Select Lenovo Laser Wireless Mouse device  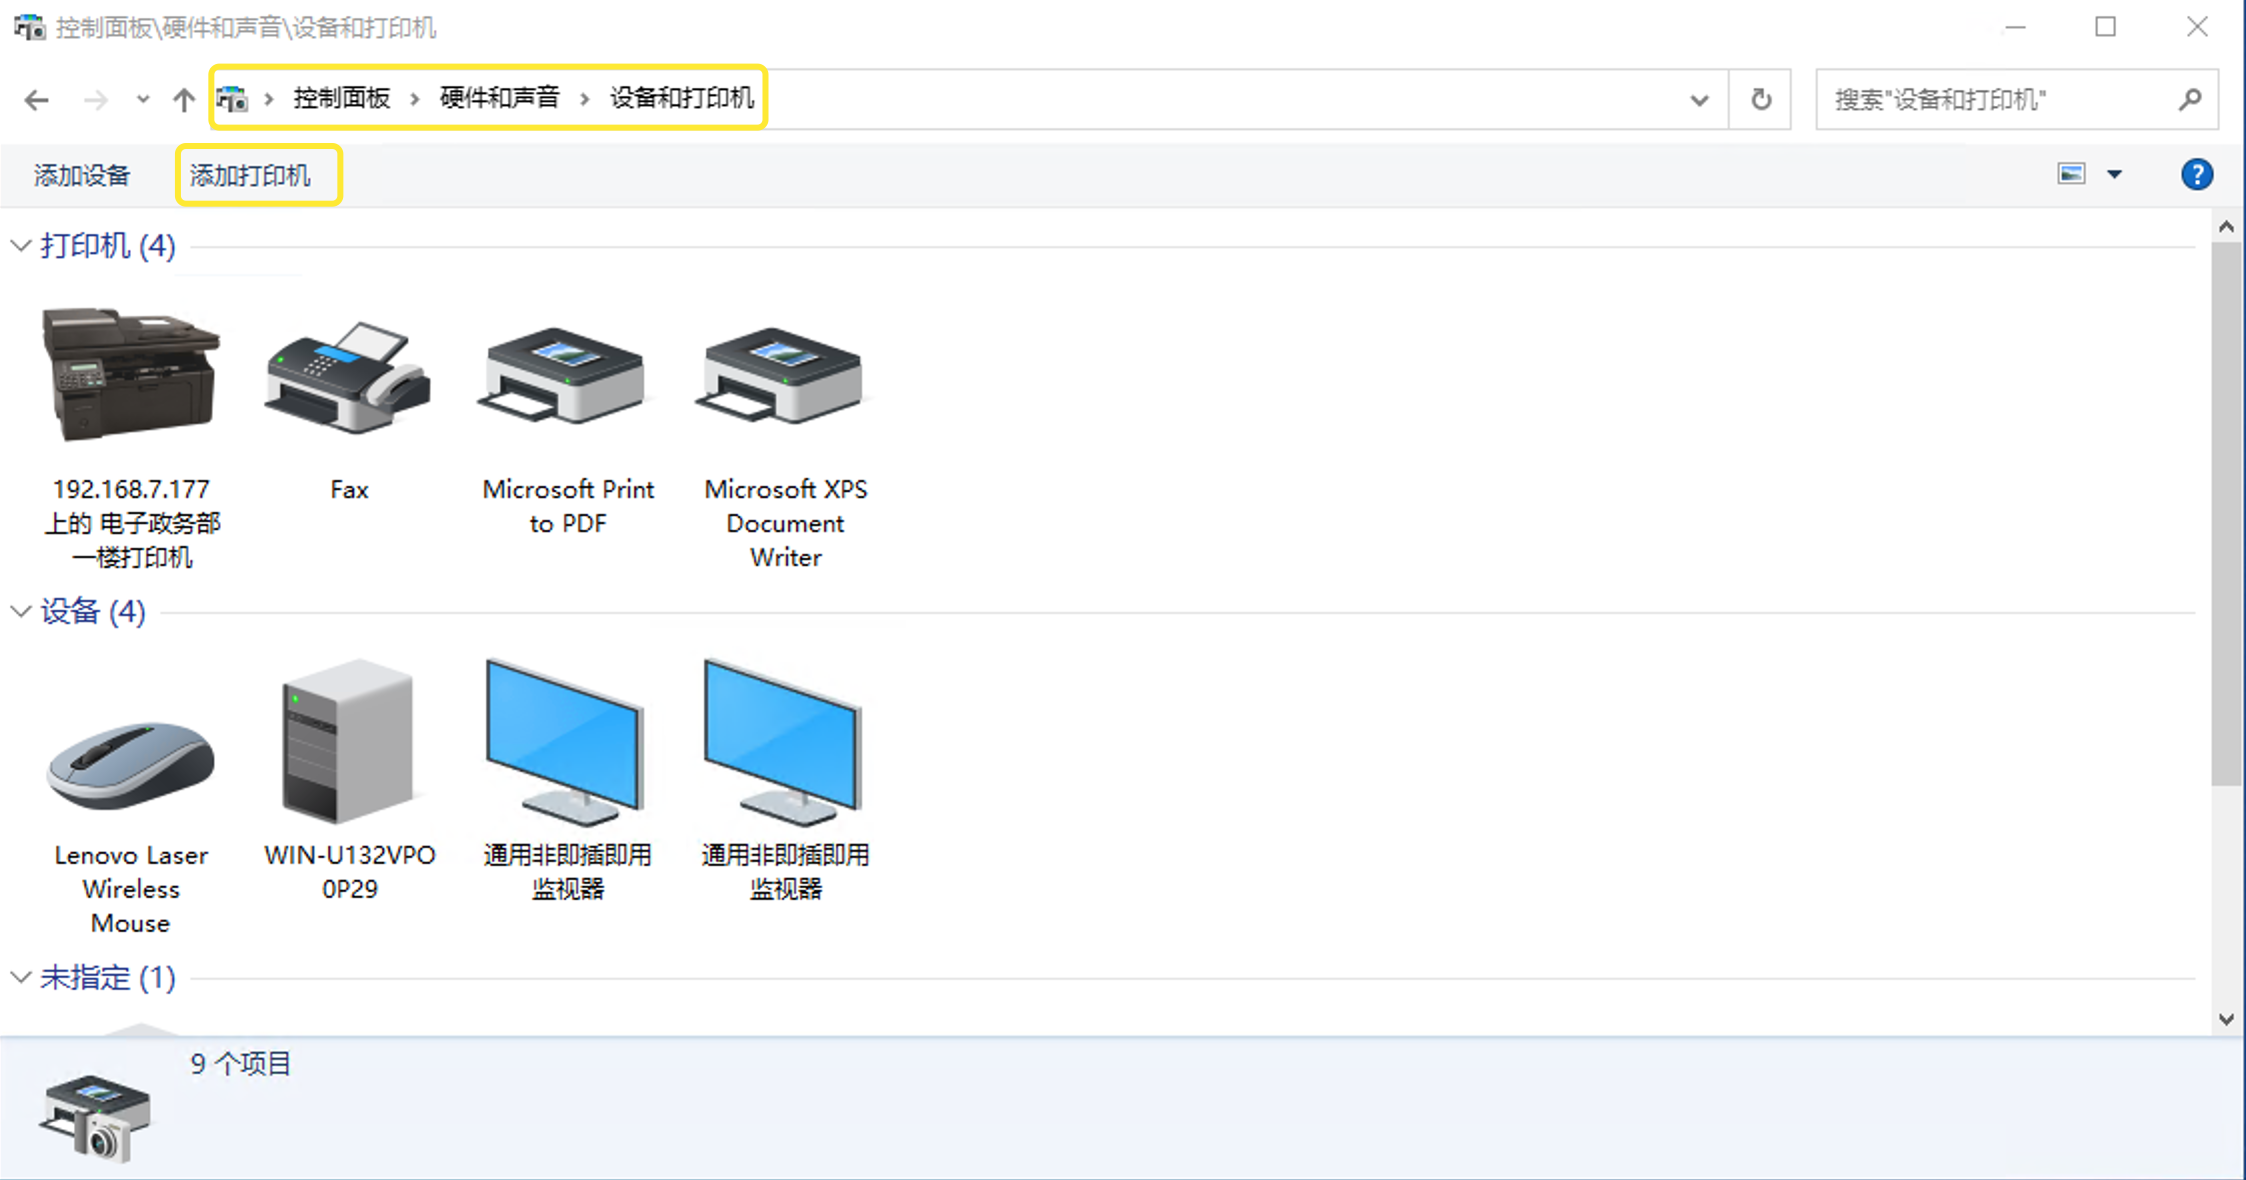point(131,763)
